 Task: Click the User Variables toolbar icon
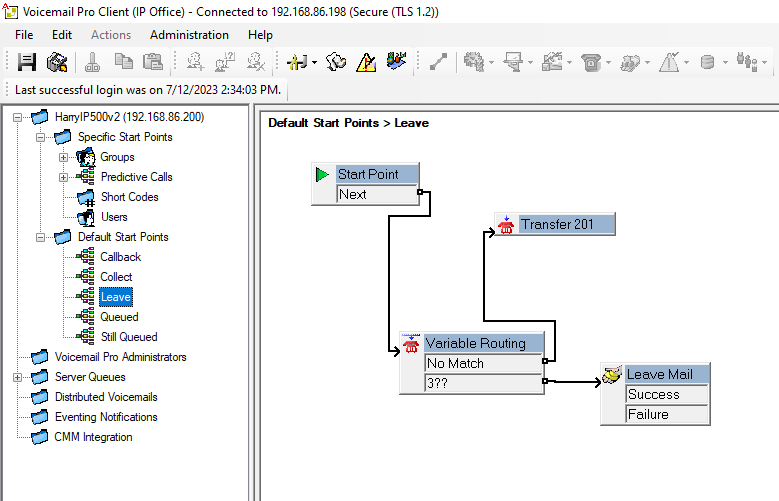[x=336, y=62]
